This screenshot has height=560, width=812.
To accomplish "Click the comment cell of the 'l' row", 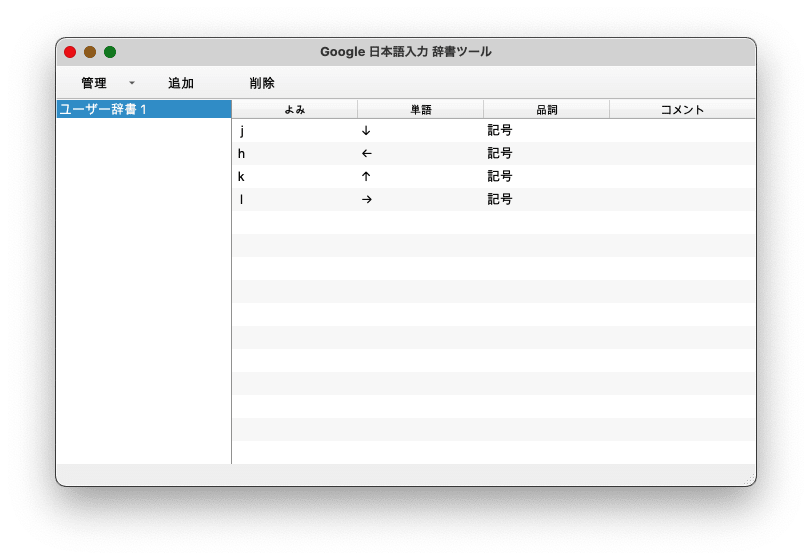I will tap(682, 199).
